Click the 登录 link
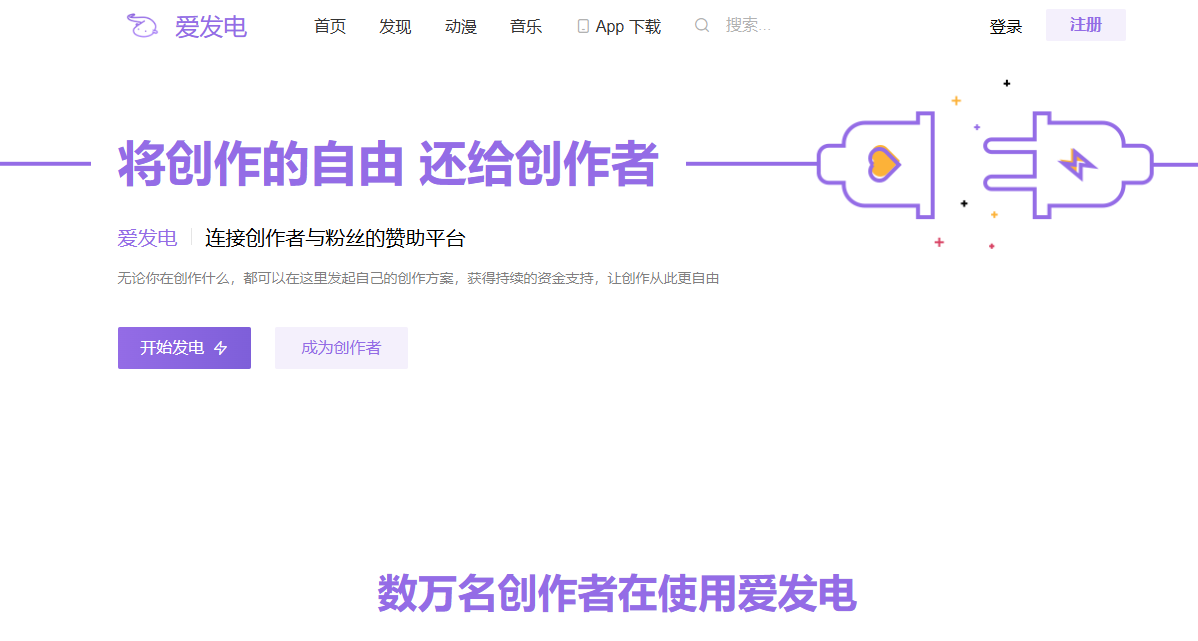The image size is (1198, 641). [x=1005, y=26]
